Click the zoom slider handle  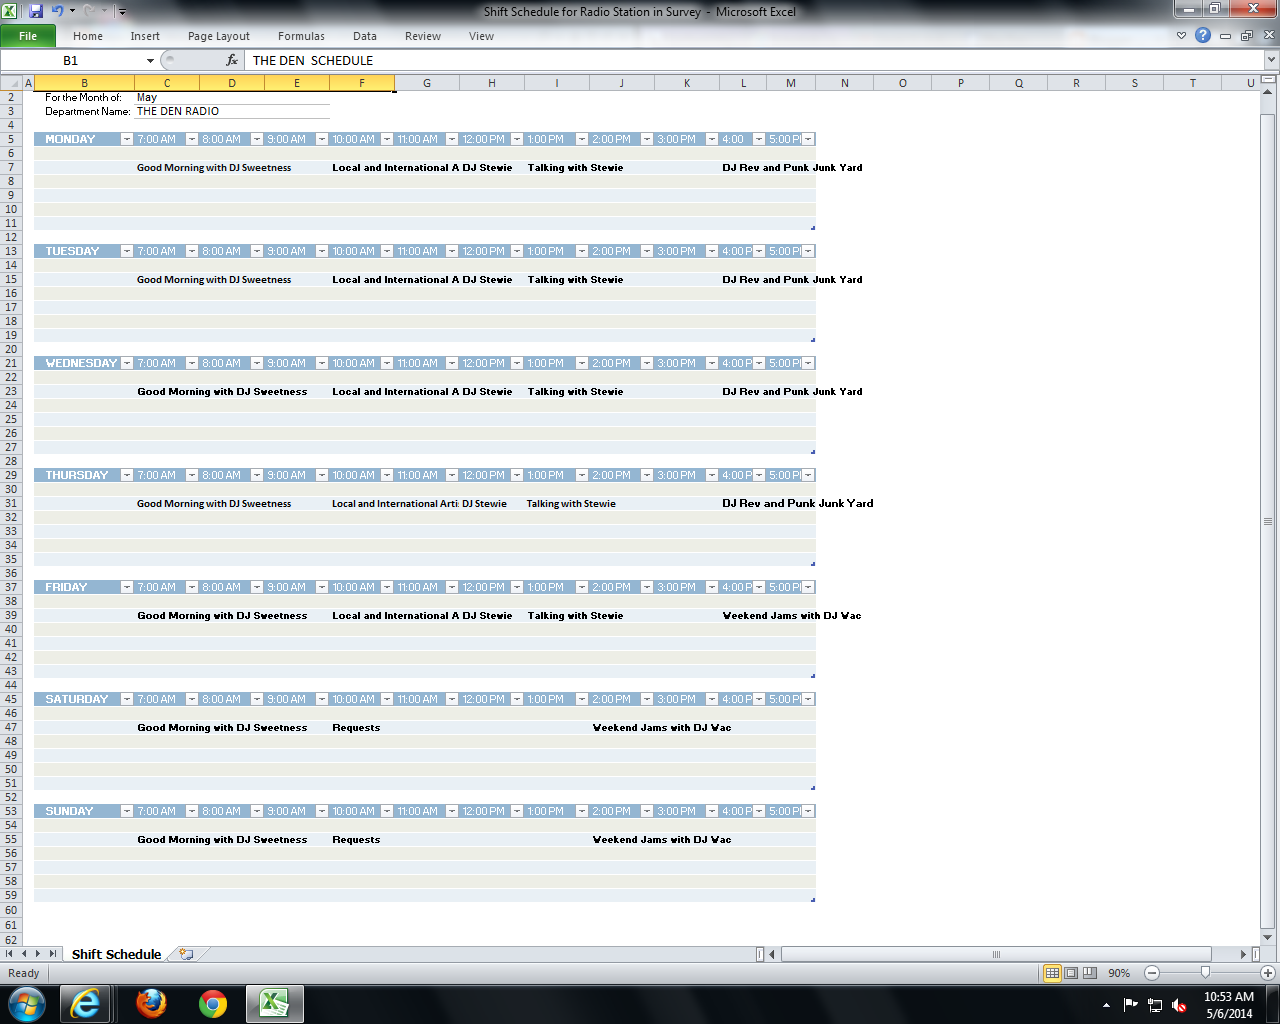click(x=1205, y=973)
